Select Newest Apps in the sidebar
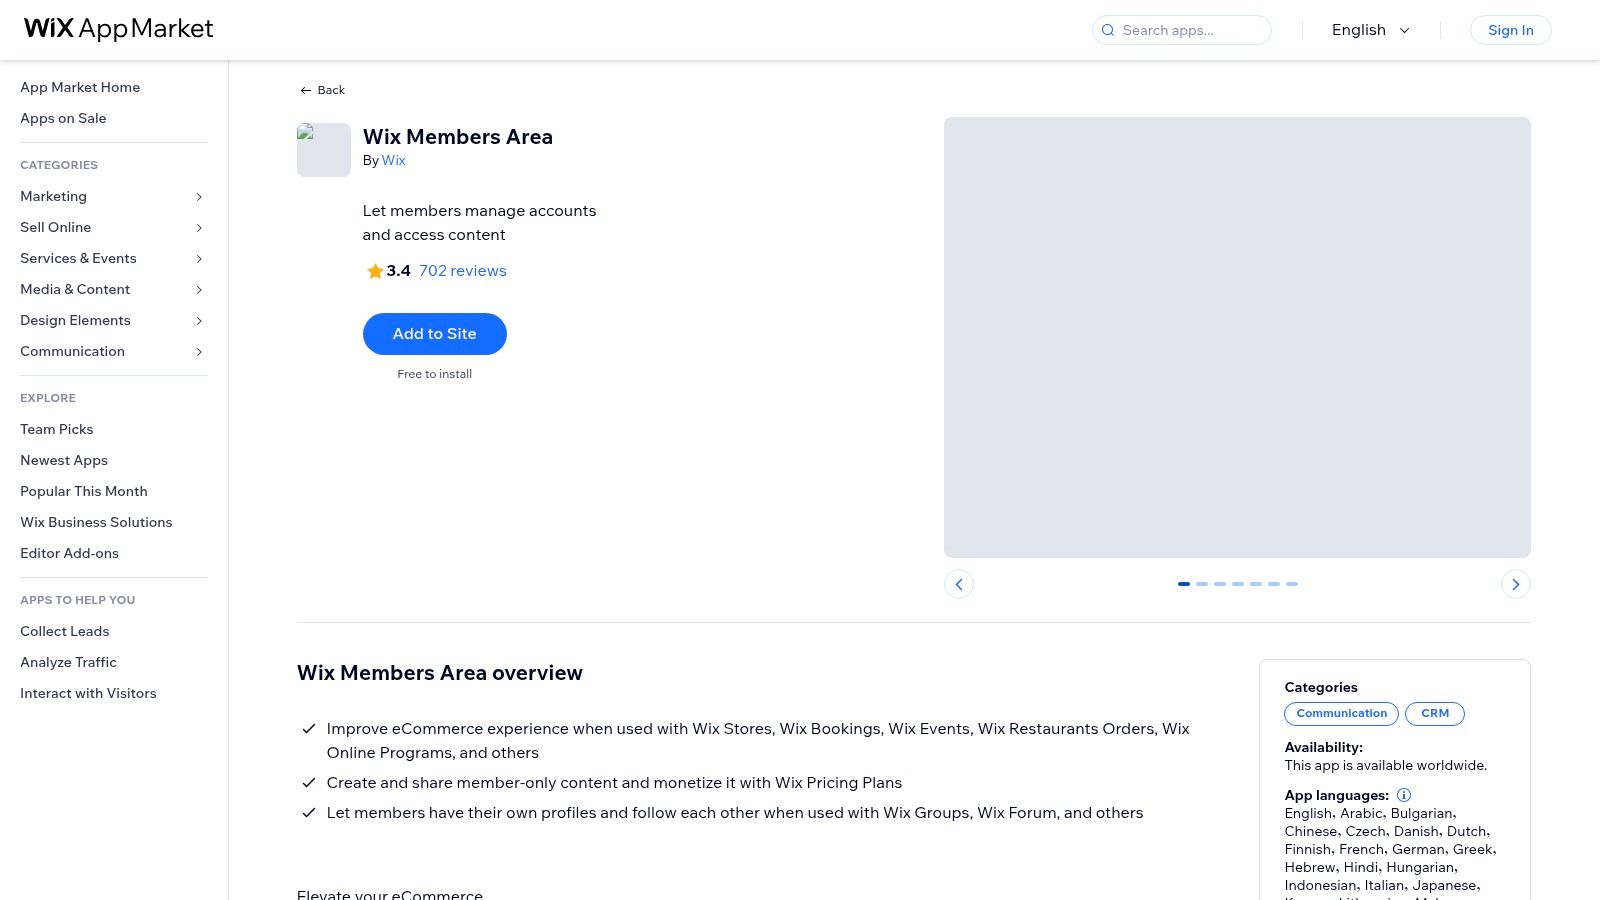The width and height of the screenshot is (1600, 900). (x=63, y=460)
